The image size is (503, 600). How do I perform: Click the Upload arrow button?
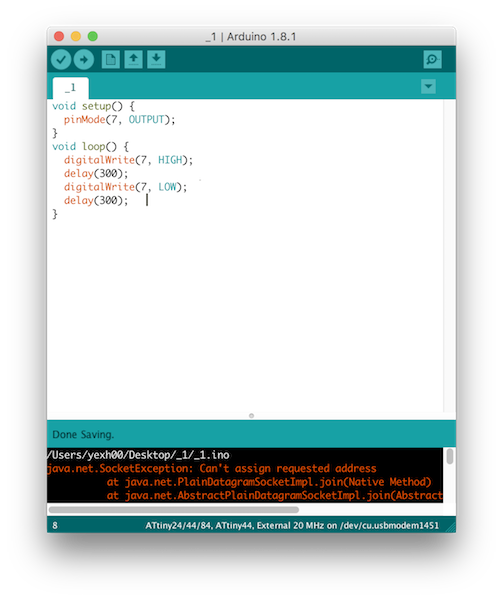pos(84,60)
